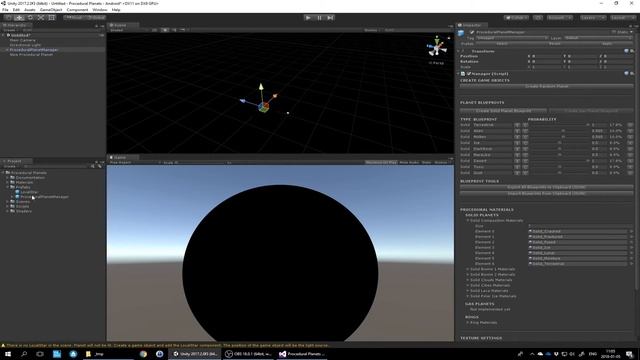
Task: Toggle the Static checkbox in Inspector
Action: click(x=613, y=32)
